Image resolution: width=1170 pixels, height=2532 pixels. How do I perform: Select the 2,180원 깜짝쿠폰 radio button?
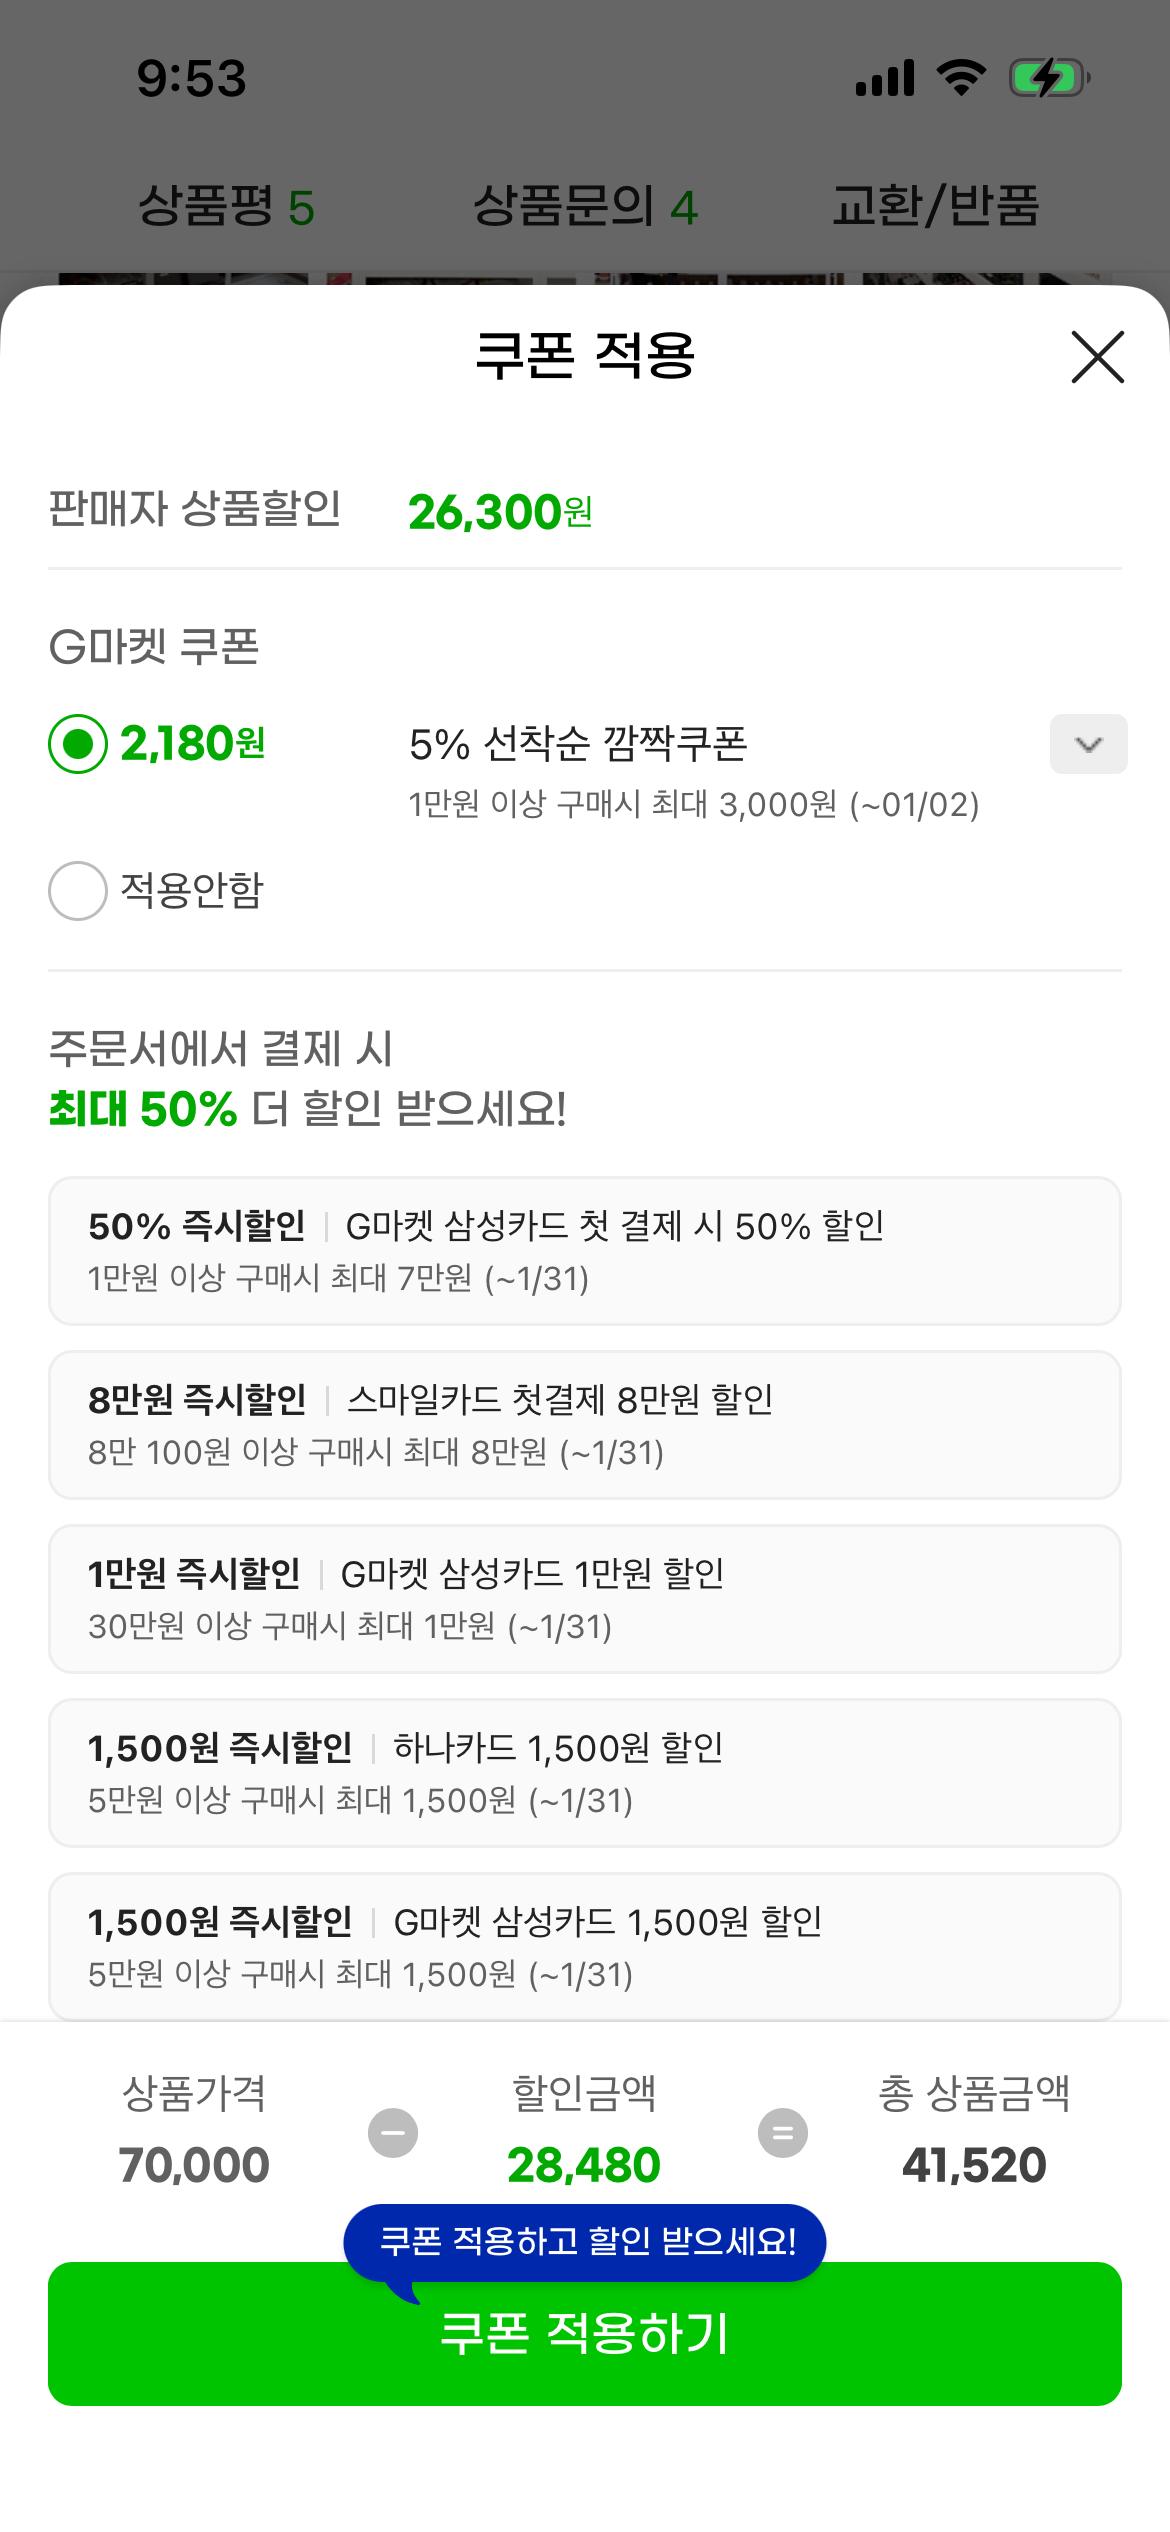click(x=77, y=744)
